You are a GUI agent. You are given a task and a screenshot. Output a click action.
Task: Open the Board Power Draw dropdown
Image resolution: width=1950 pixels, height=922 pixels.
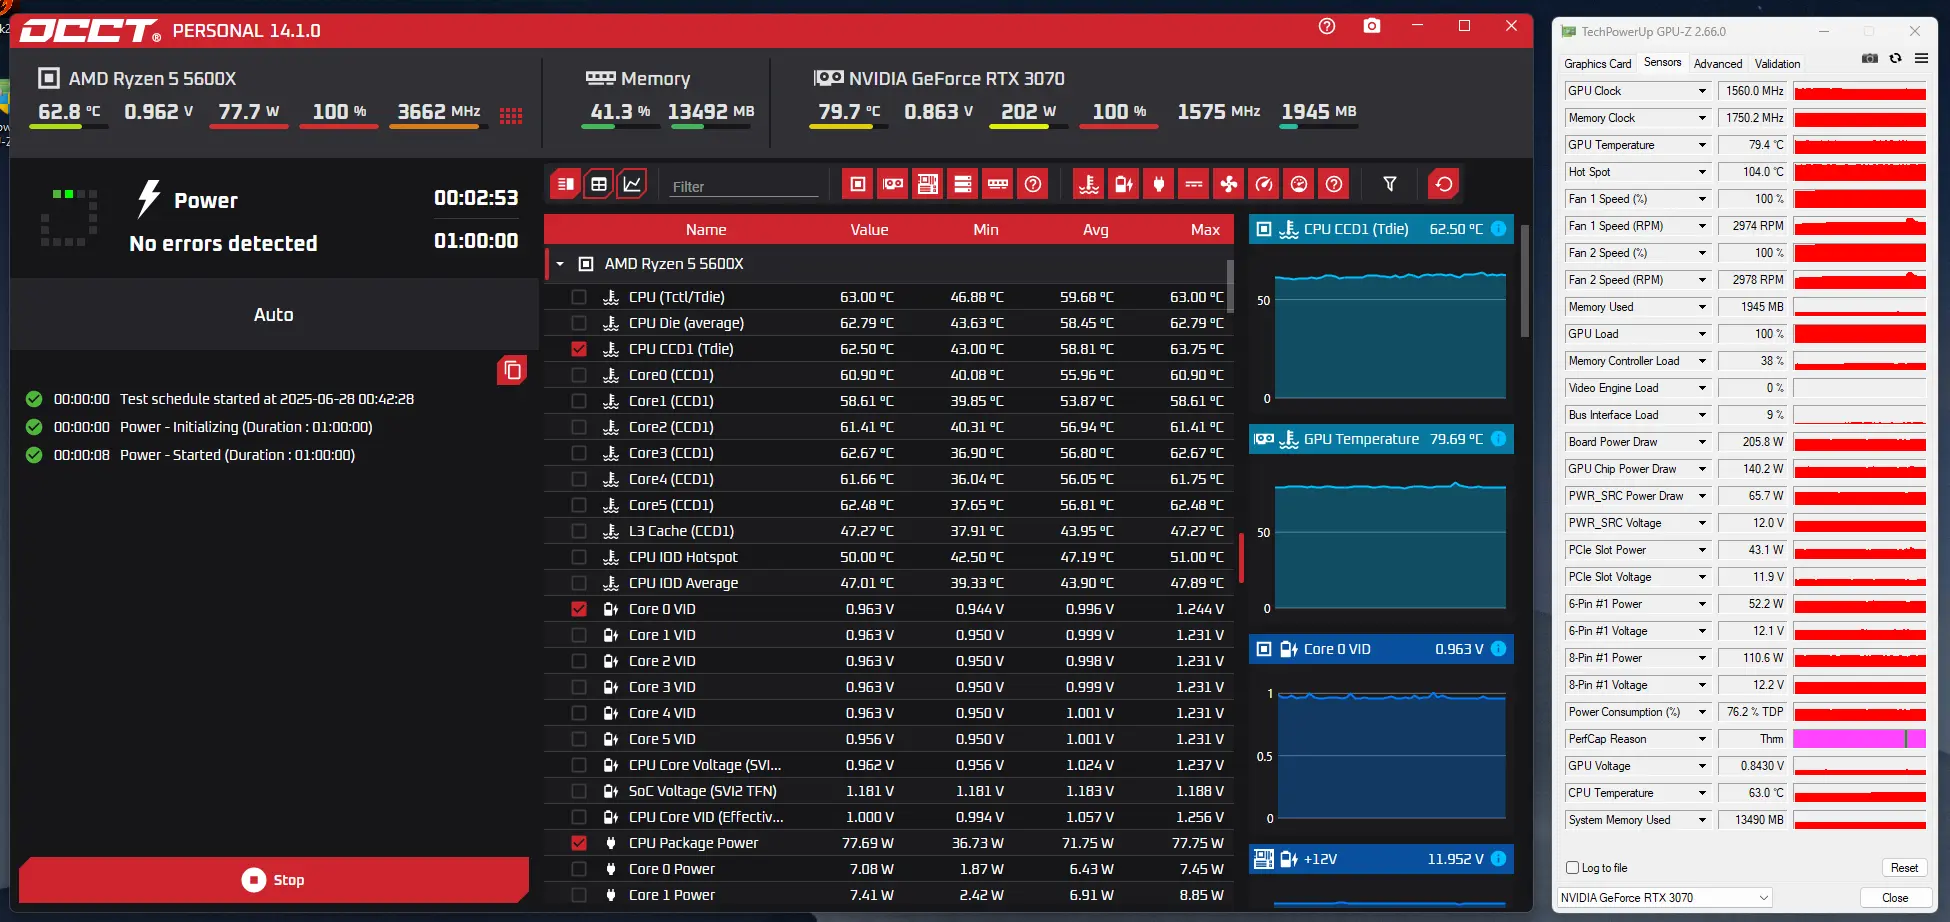click(1702, 442)
